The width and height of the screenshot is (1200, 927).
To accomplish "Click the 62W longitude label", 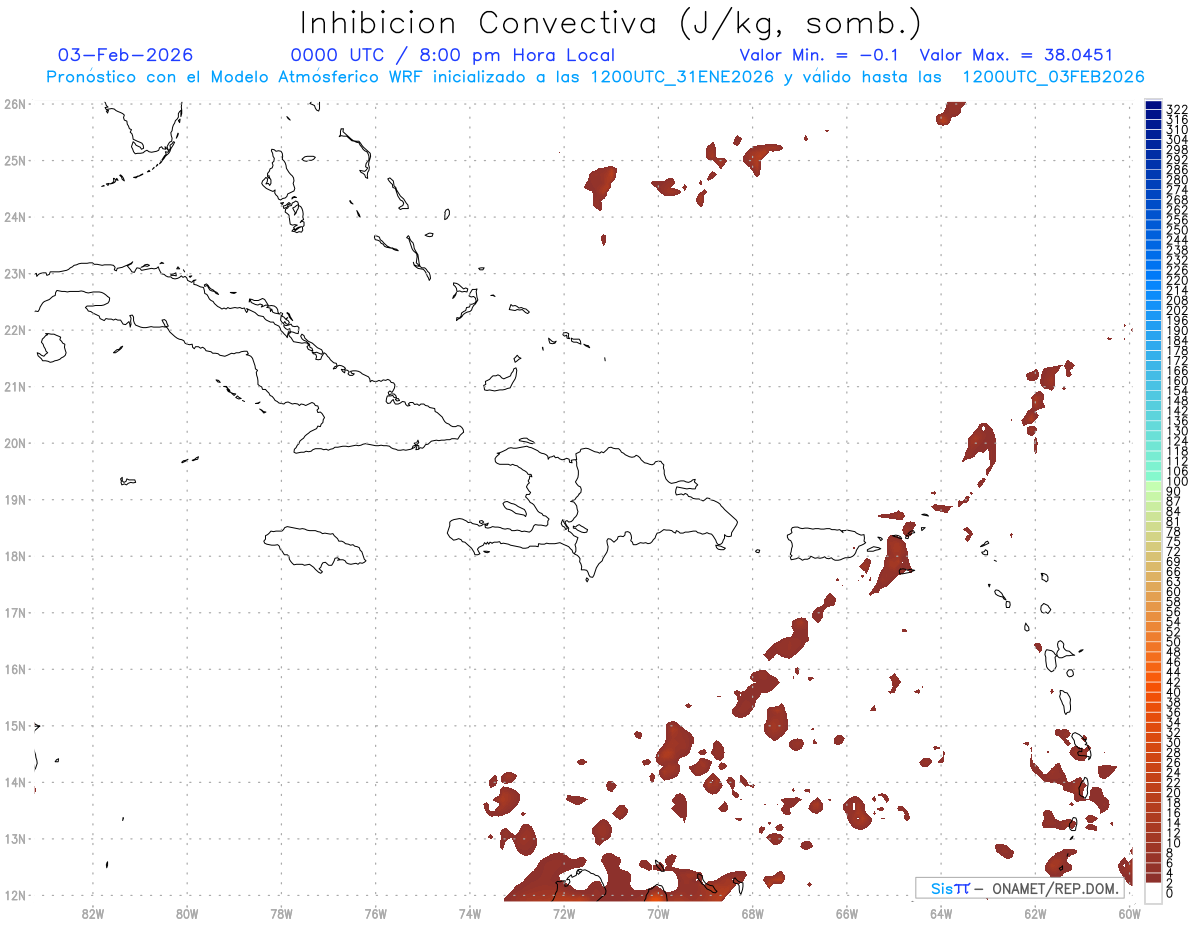I will (1035, 913).
